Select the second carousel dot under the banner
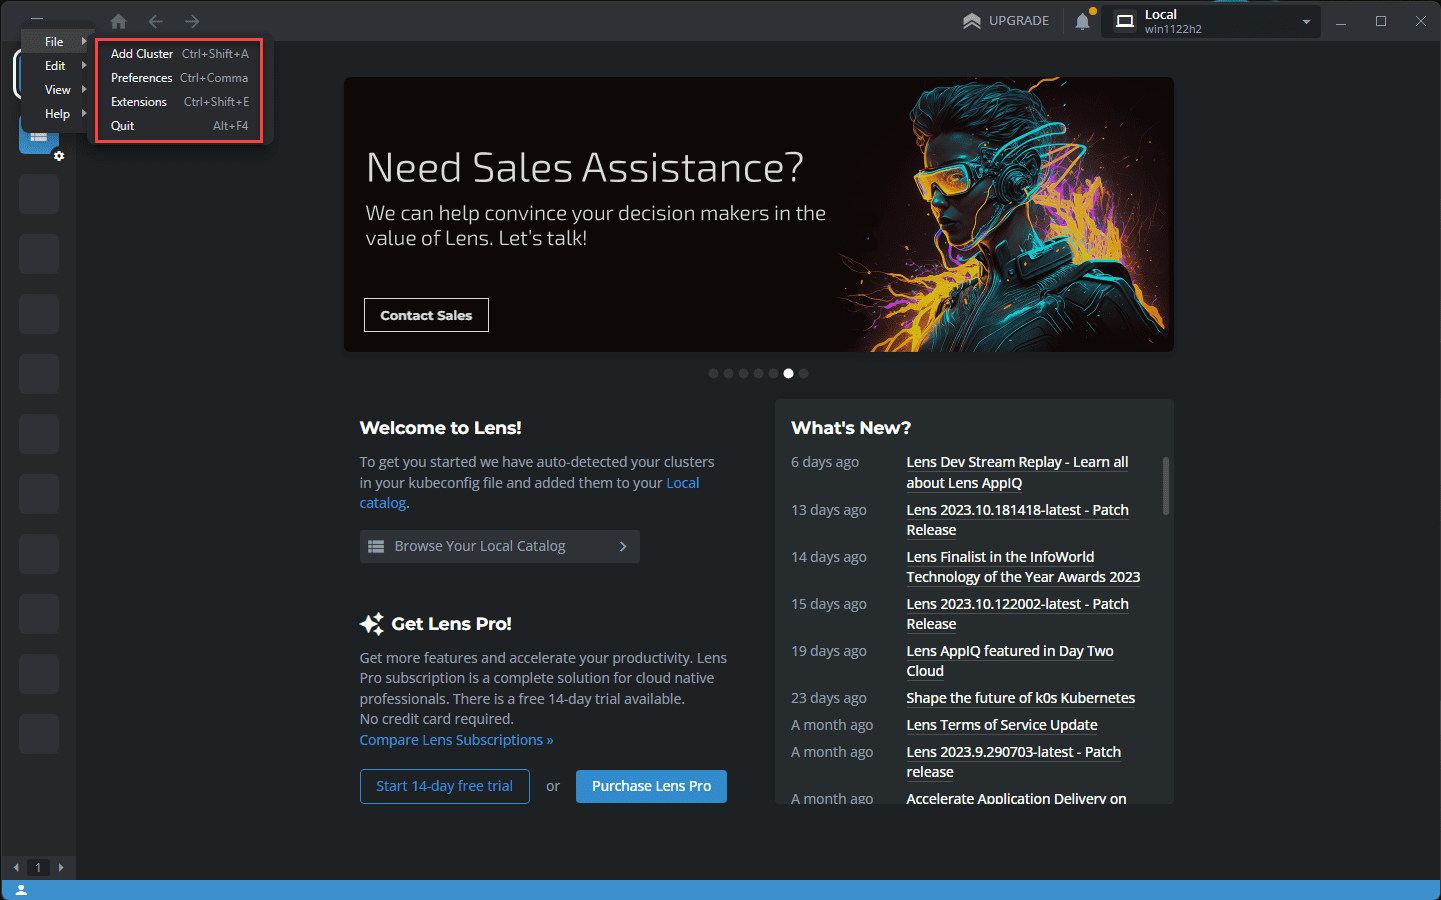This screenshot has width=1441, height=900. [x=728, y=373]
